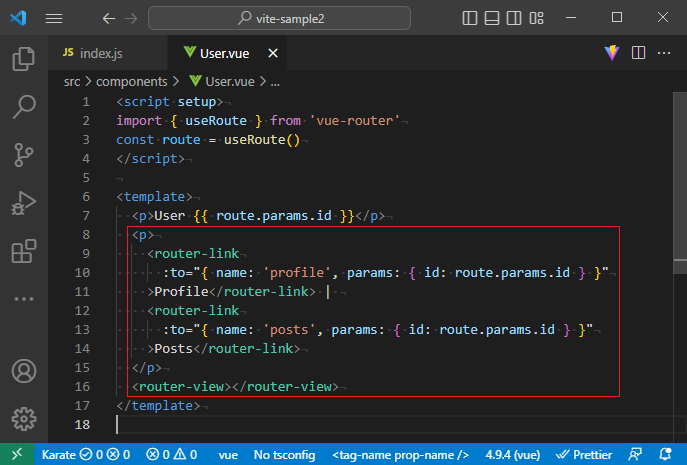
Task: Close the User.vue tab
Action: pos(273,53)
